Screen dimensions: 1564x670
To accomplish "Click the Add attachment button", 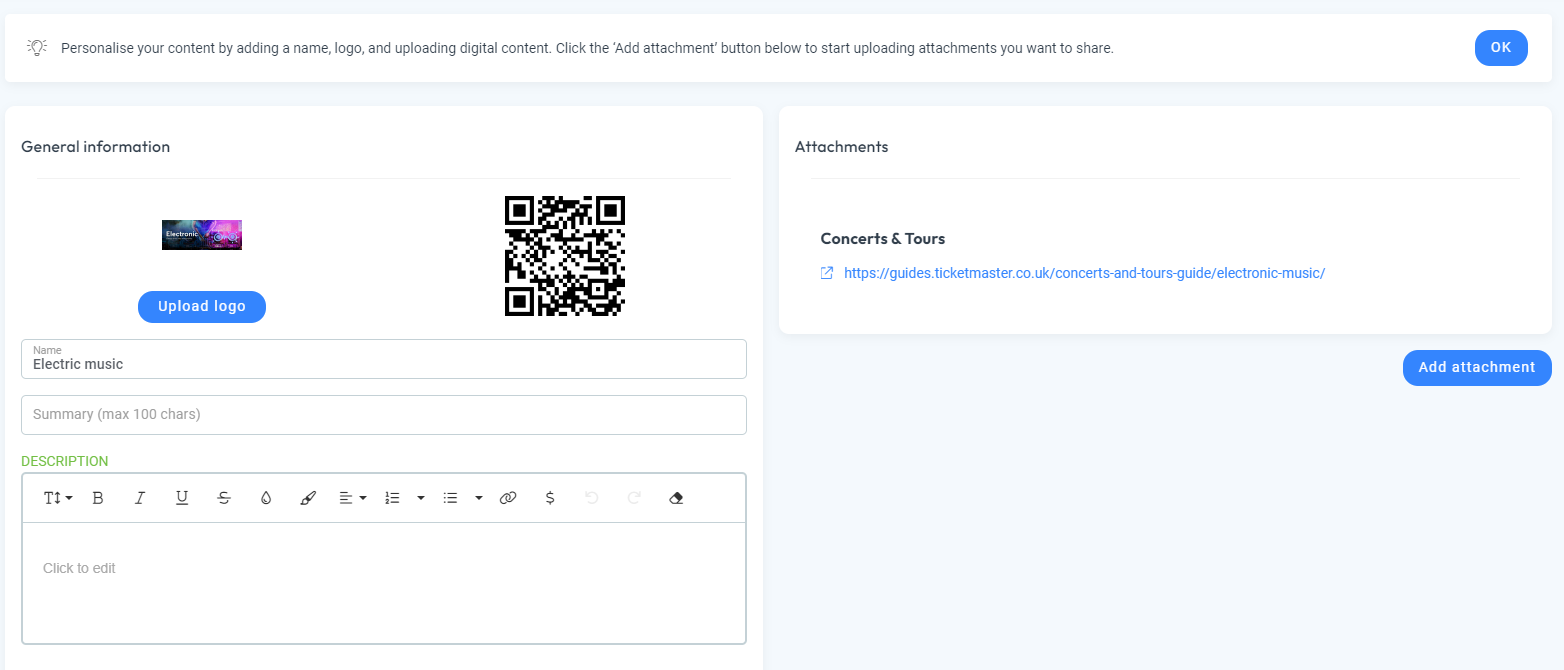I will click(x=1476, y=367).
